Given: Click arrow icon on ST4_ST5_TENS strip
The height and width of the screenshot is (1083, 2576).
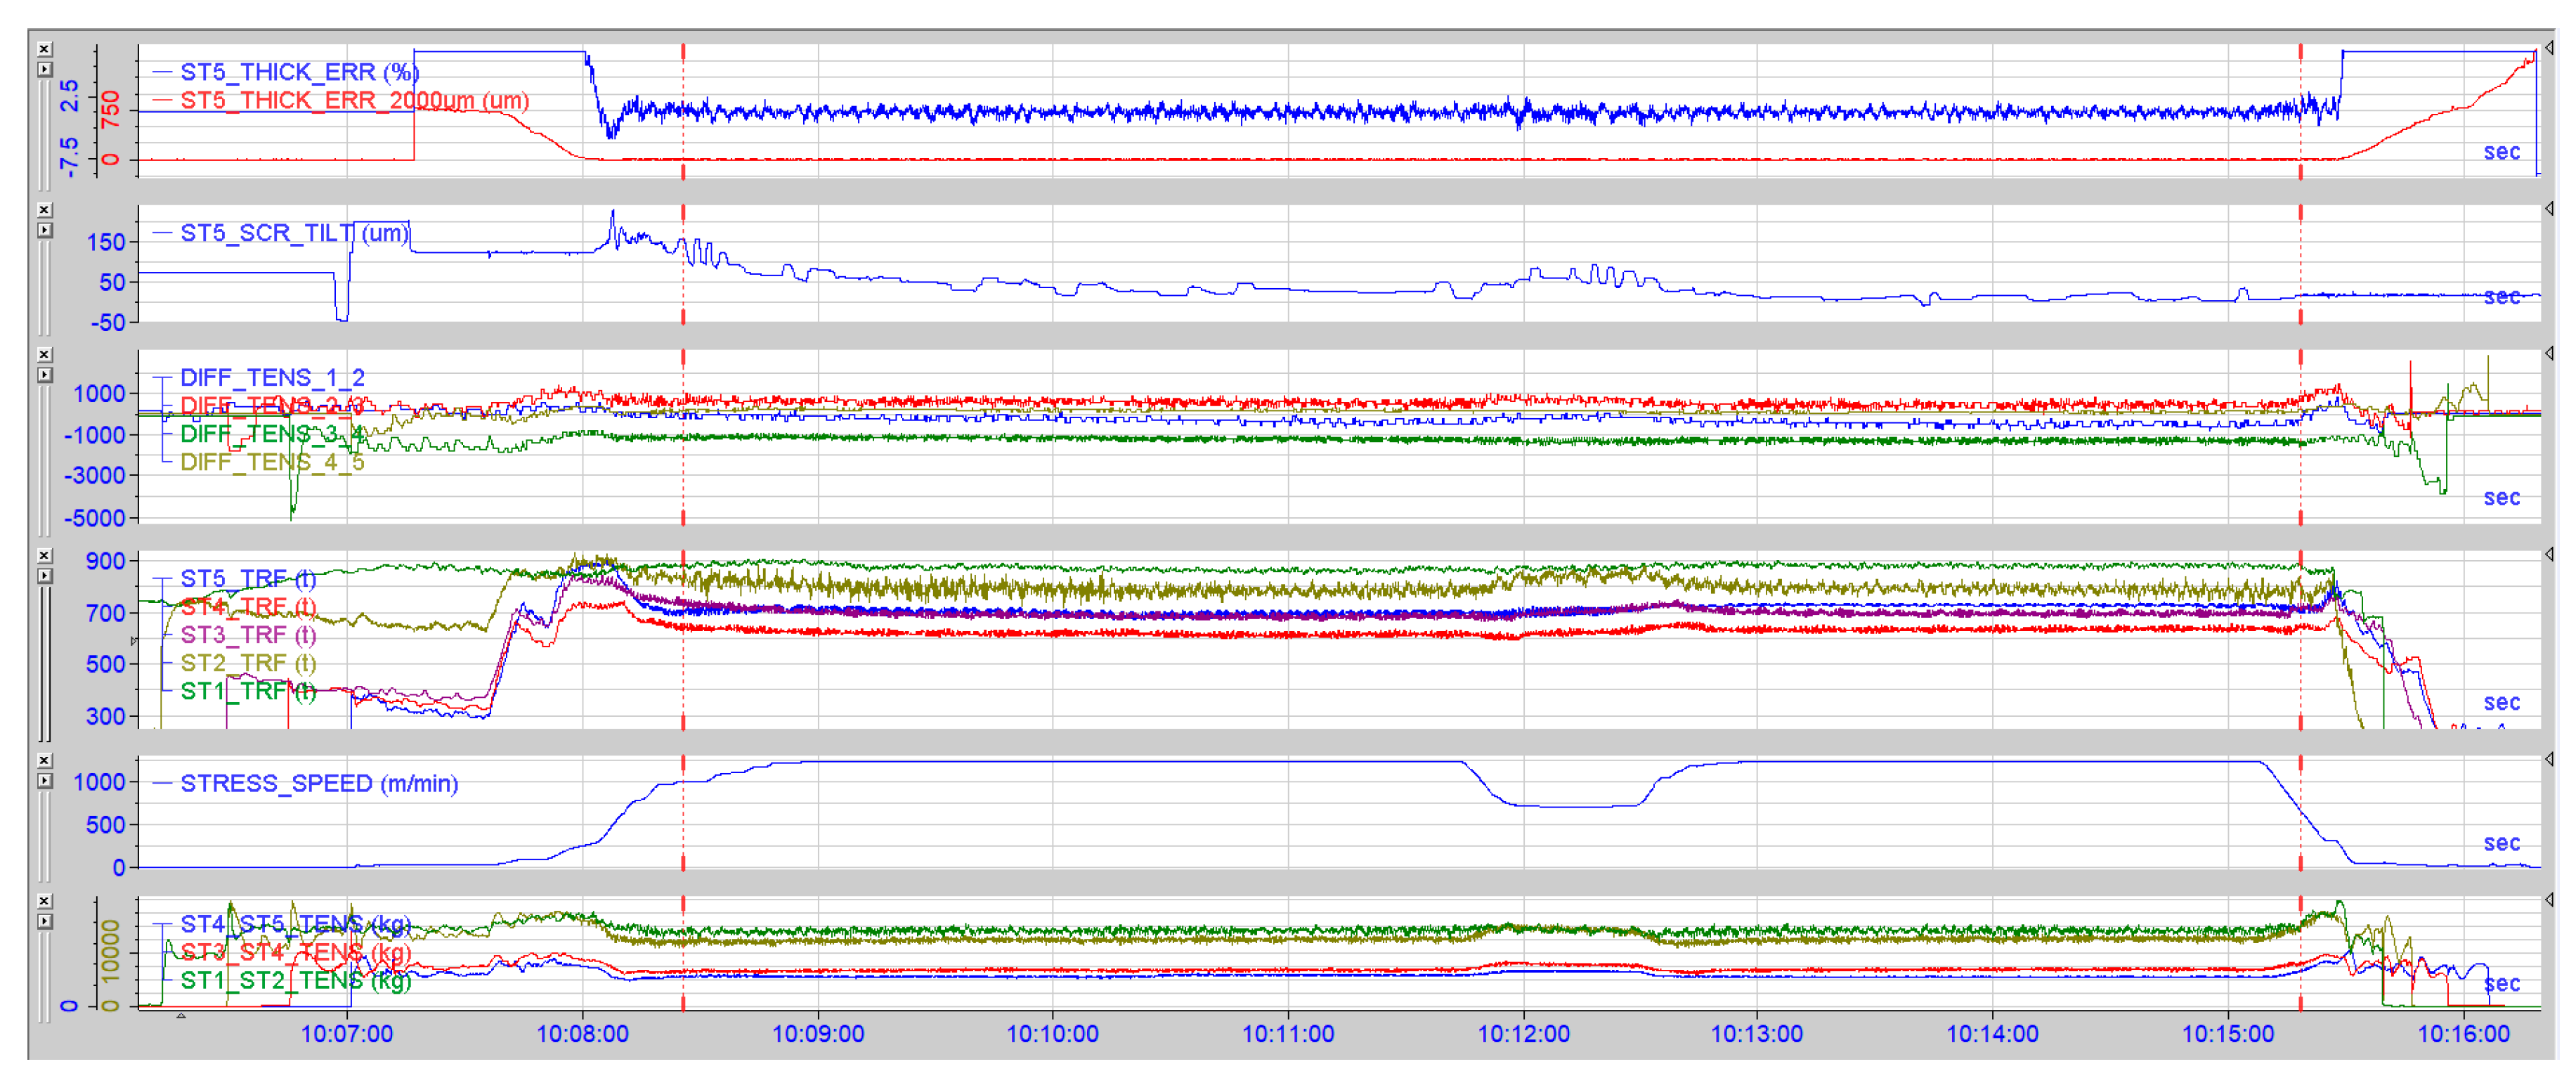Looking at the screenshot, I should (x=44, y=921).
